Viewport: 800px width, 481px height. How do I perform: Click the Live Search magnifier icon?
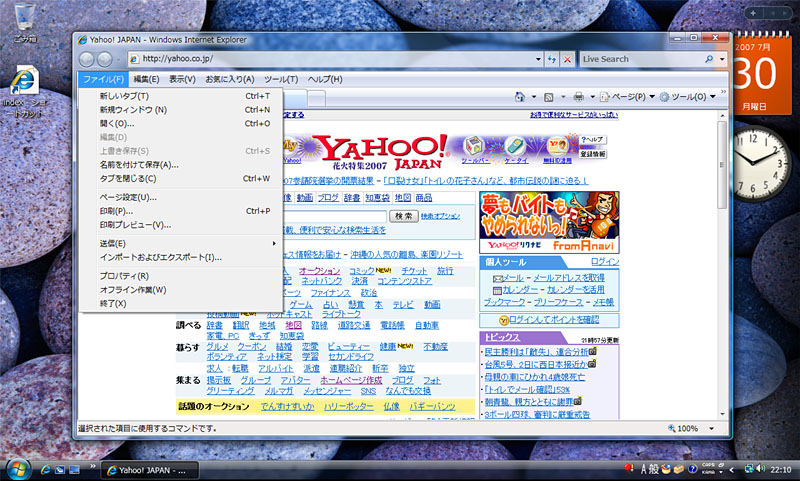[709, 59]
